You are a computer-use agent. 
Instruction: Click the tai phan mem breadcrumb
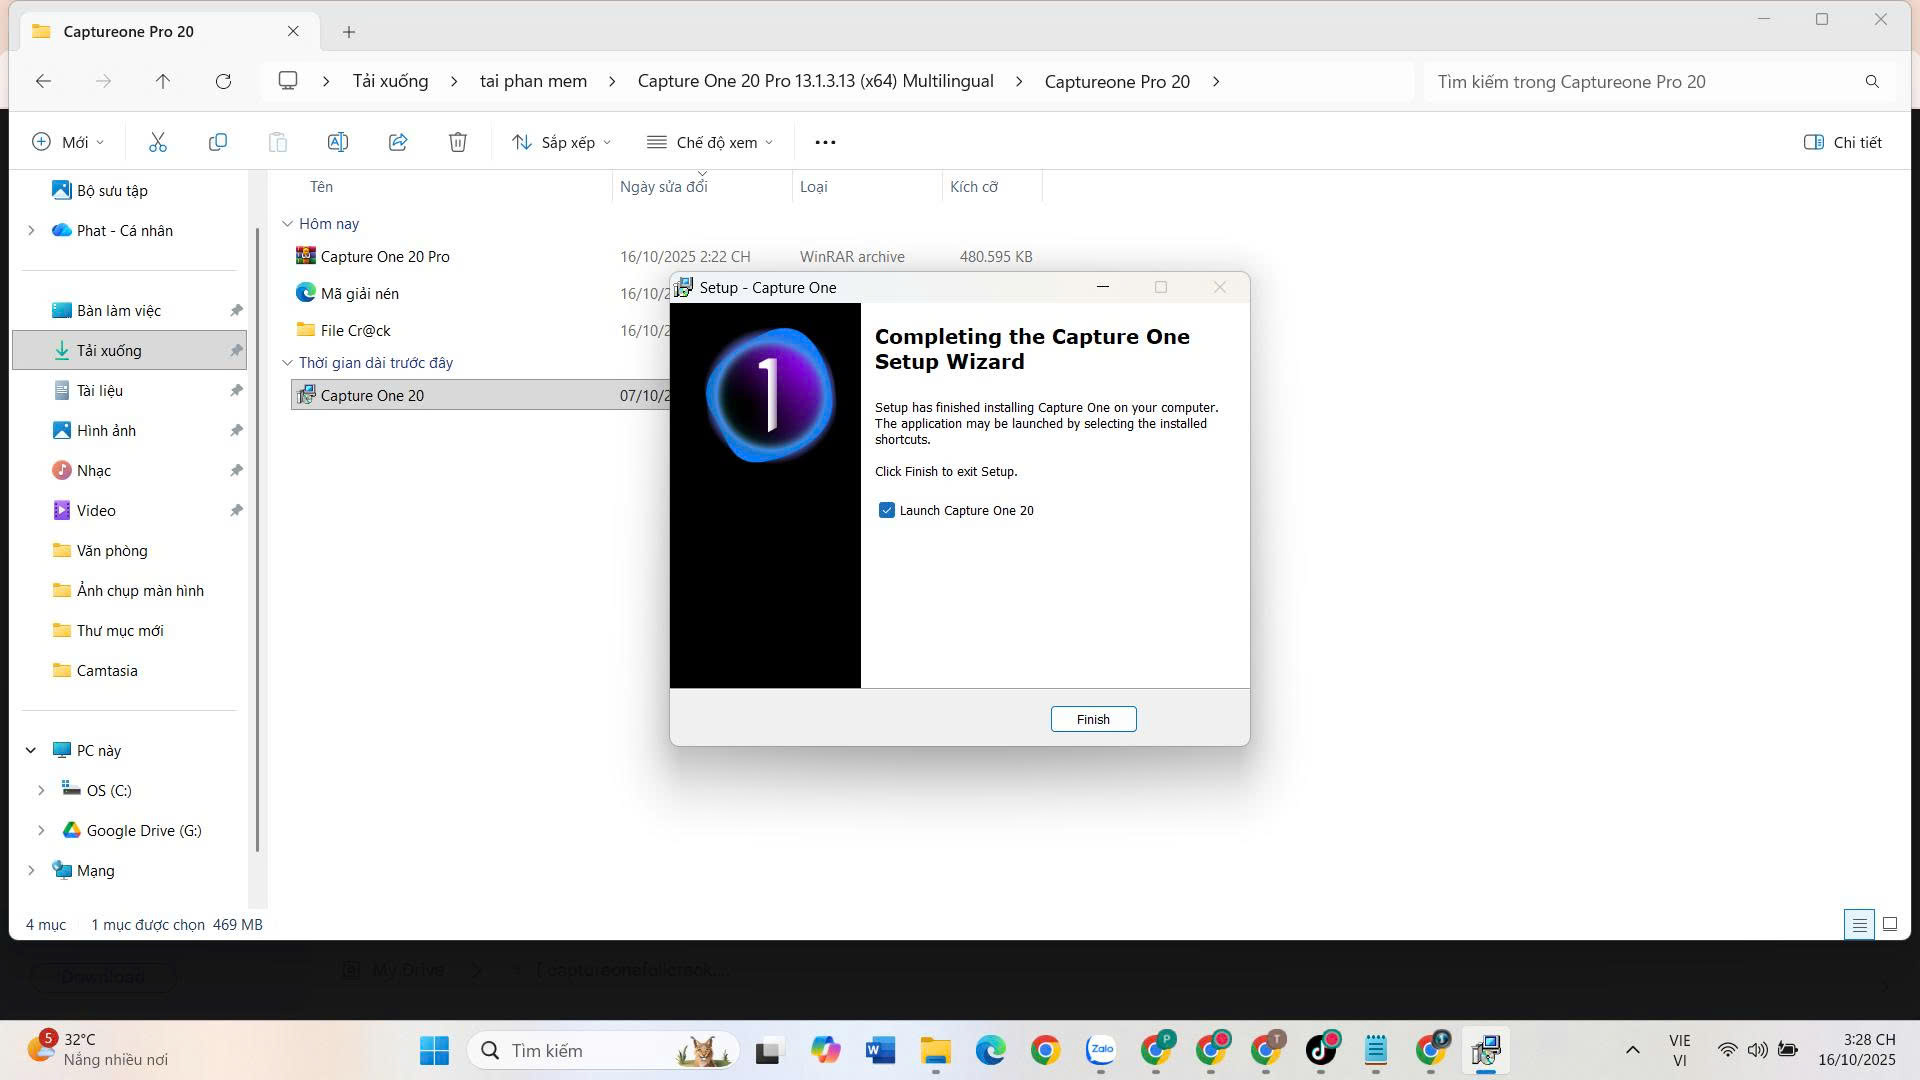[x=533, y=82]
